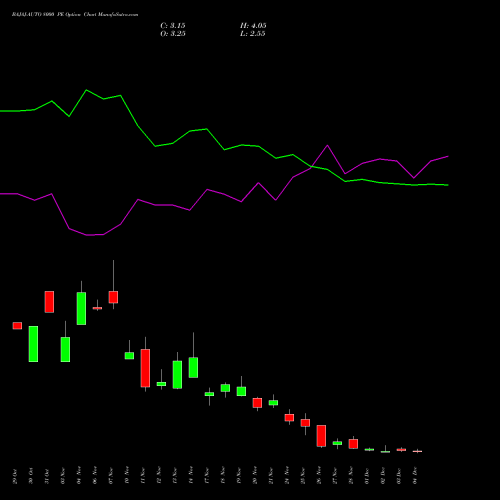
Task: Select the 19 Nov date label
Action: tap(239, 476)
